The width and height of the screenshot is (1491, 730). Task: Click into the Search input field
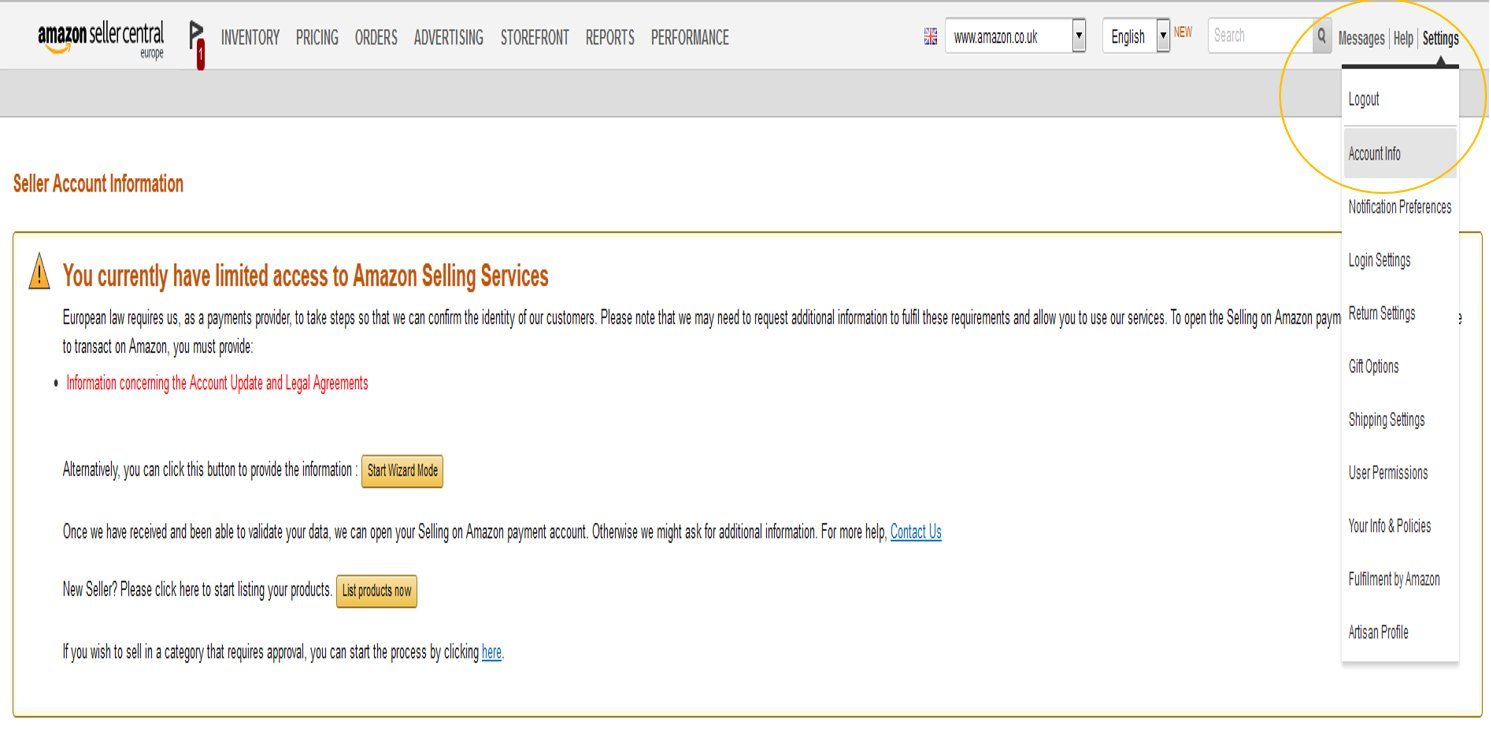pyautogui.click(x=1258, y=37)
